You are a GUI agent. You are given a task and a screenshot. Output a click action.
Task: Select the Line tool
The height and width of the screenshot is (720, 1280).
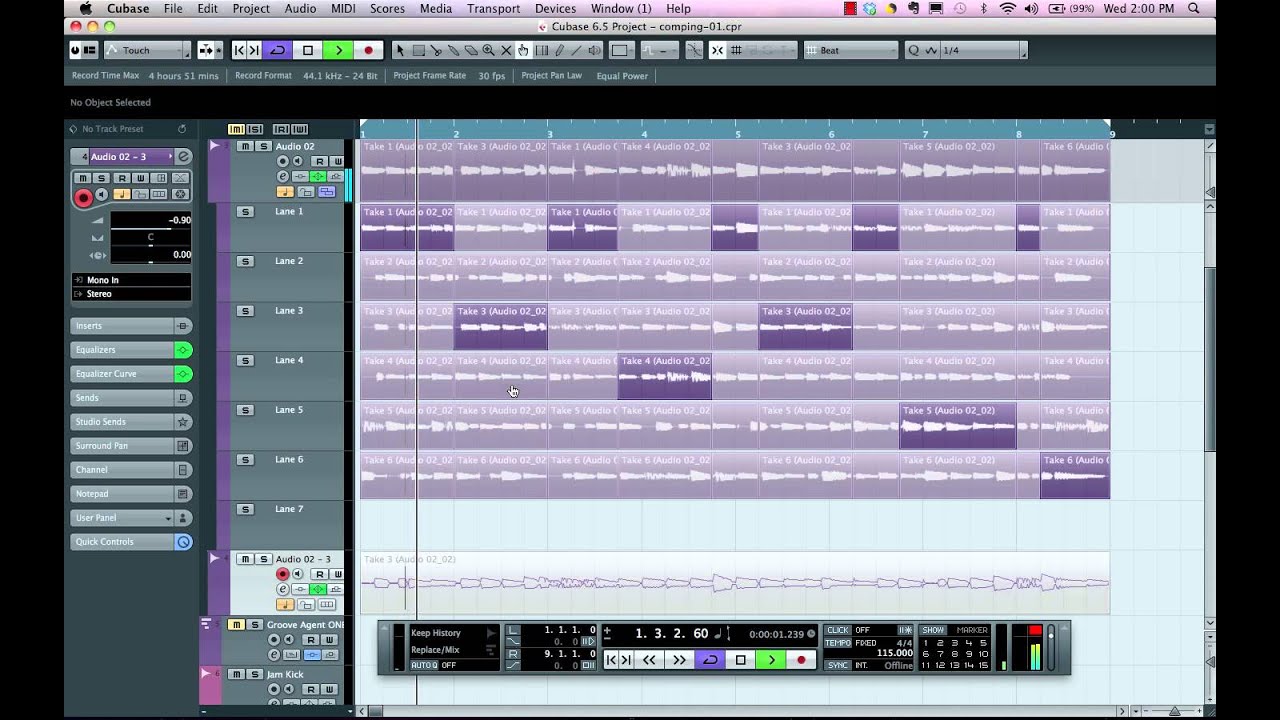click(x=576, y=50)
